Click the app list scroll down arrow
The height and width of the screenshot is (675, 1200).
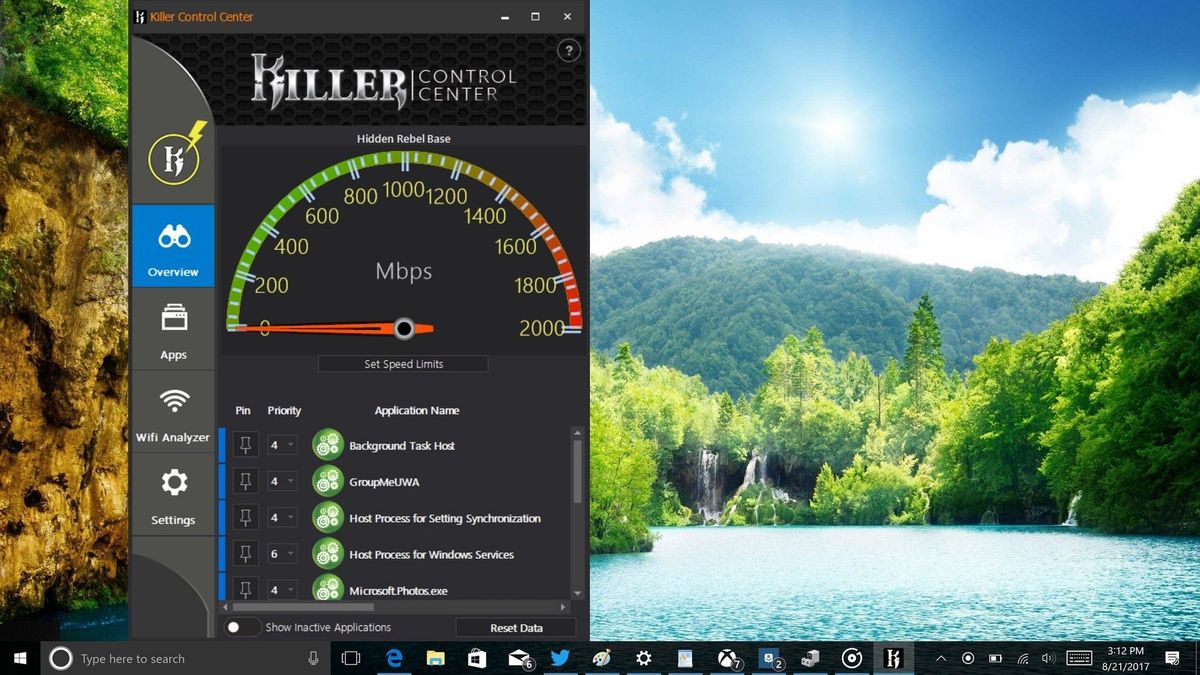577,593
